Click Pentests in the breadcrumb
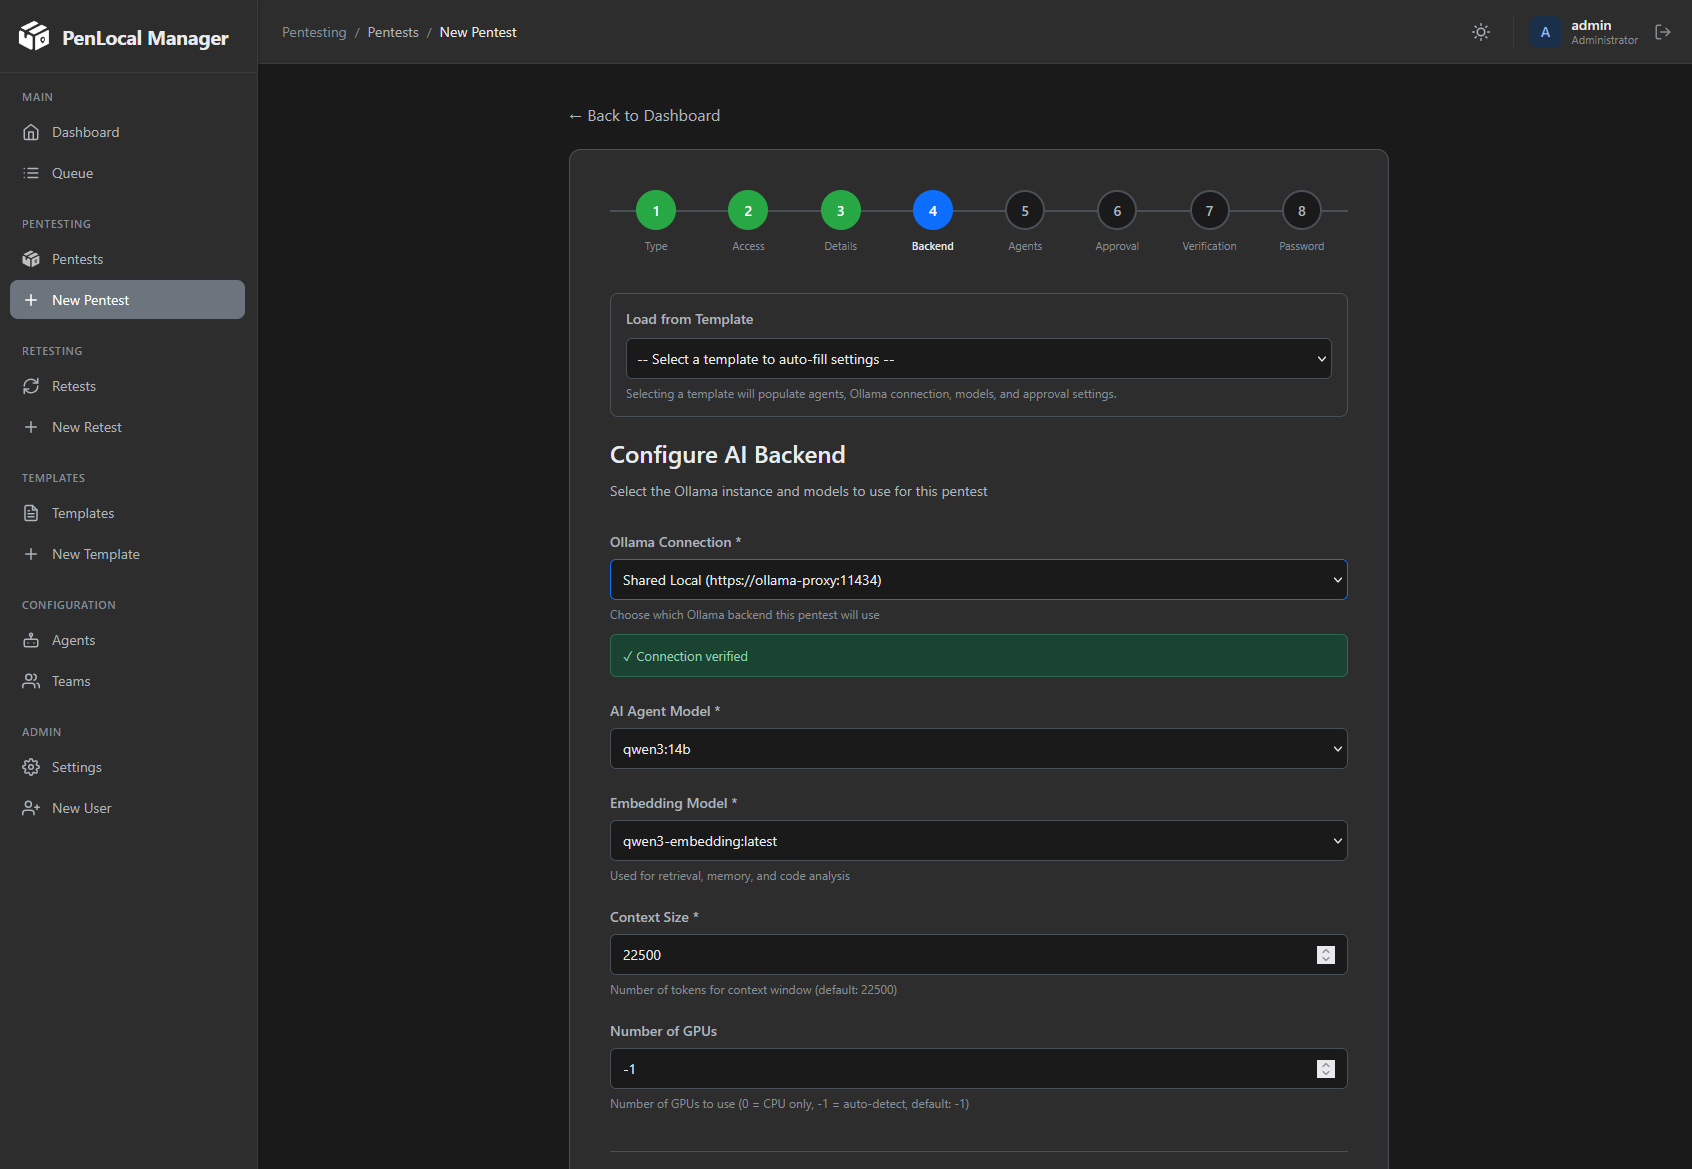The height and width of the screenshot is (1169, 1692). coord(393,32)
